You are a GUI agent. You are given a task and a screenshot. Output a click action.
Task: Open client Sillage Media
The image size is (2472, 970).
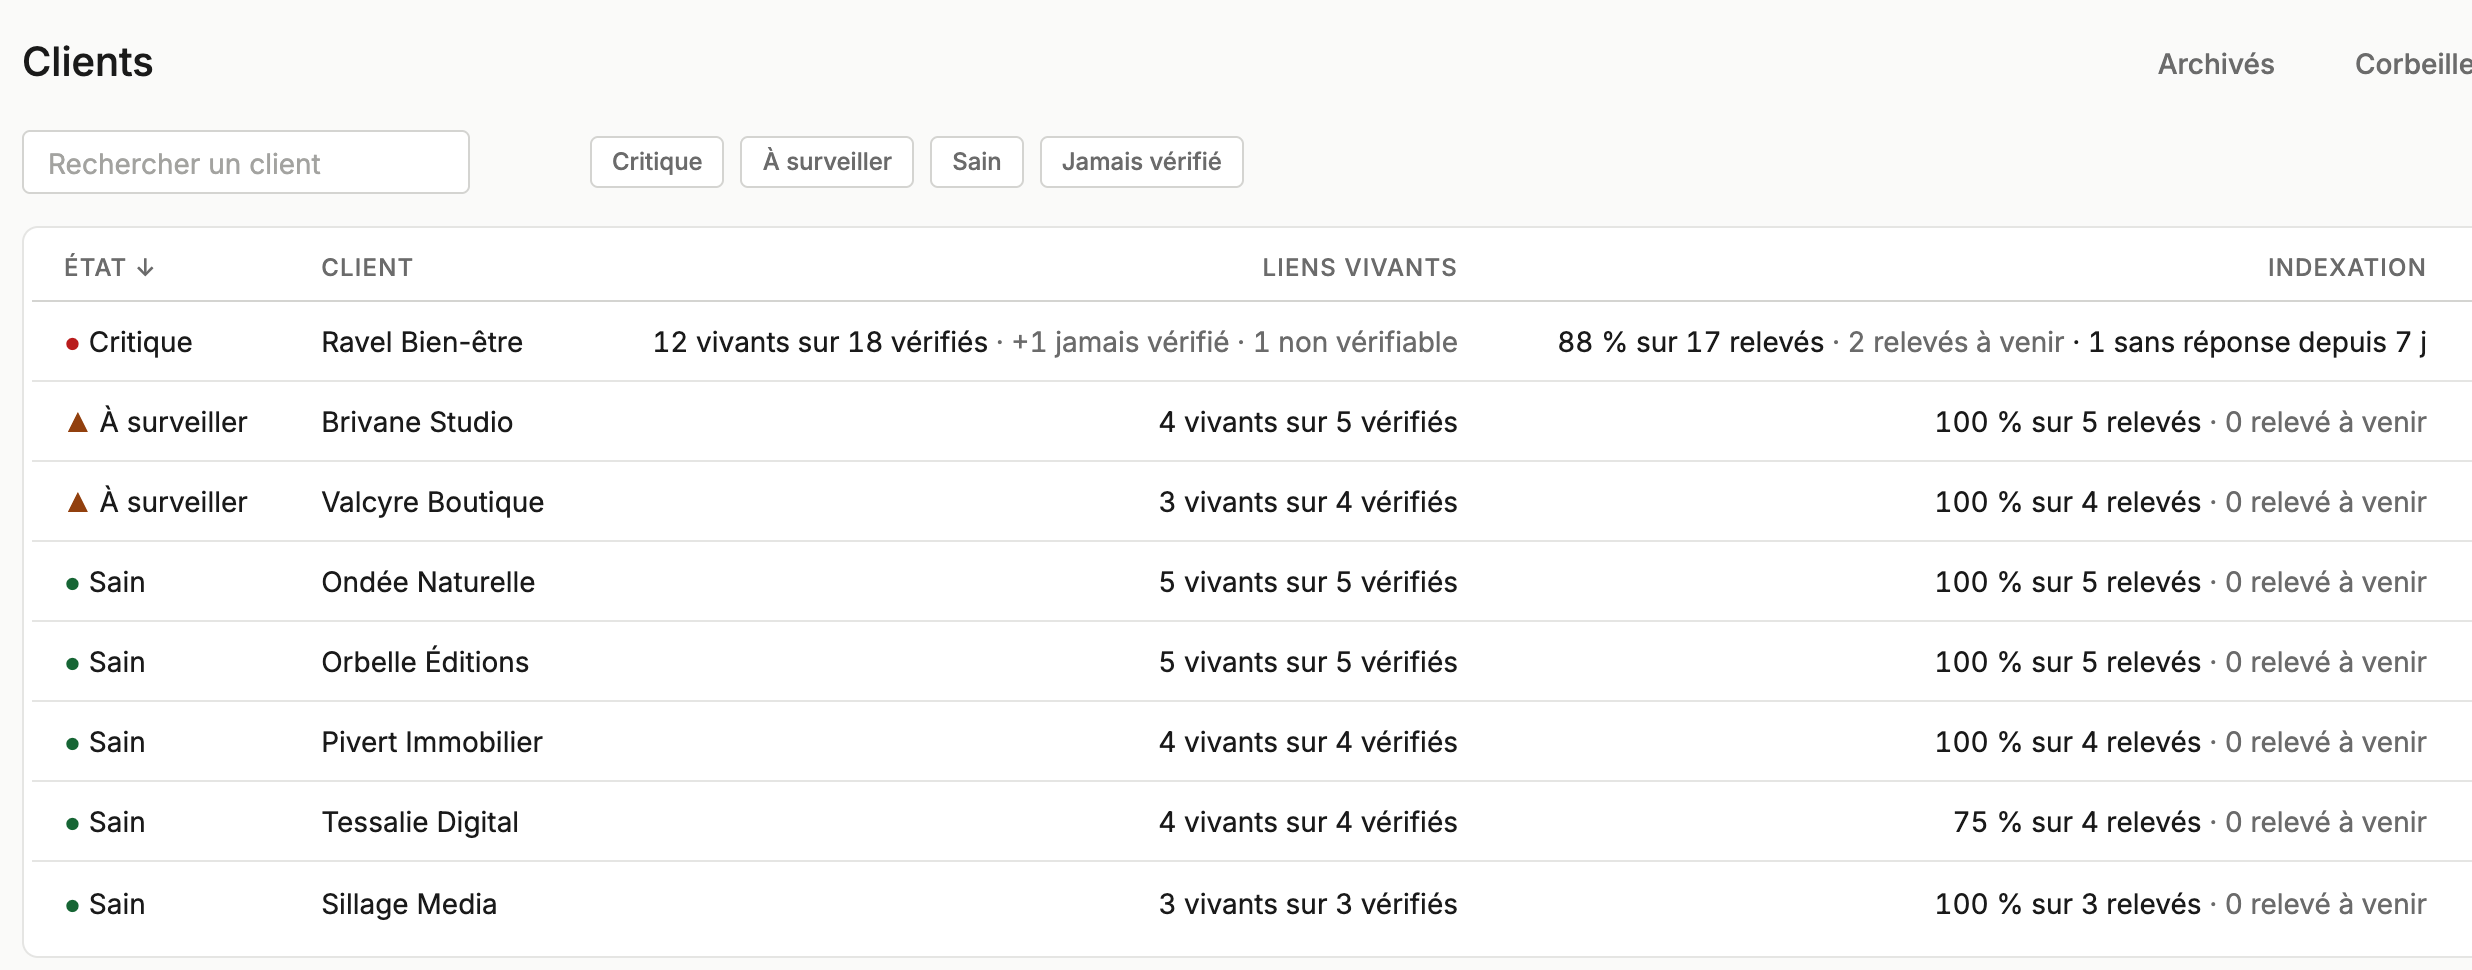coord(409,904)
